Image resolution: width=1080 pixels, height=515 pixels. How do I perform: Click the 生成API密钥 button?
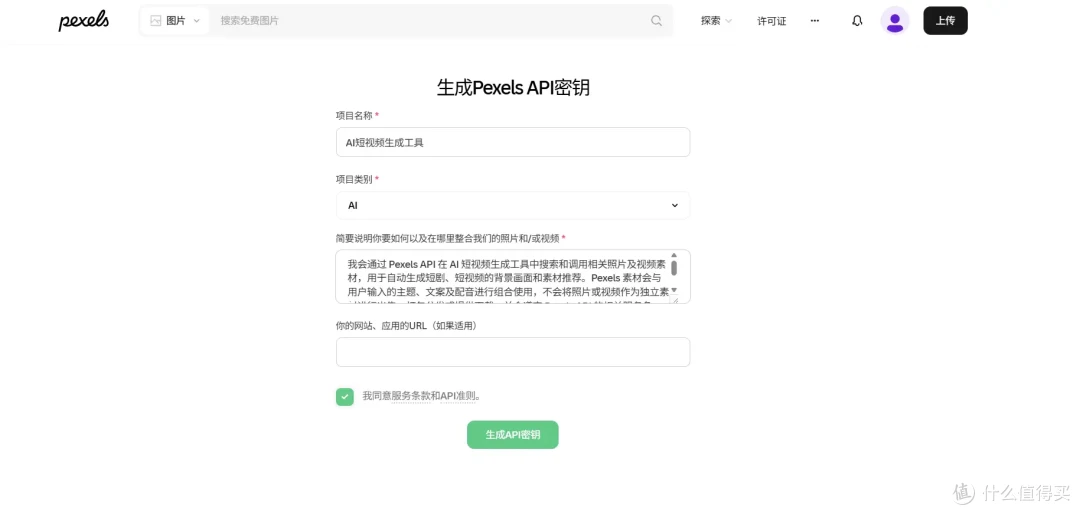[x=512, y=435]
